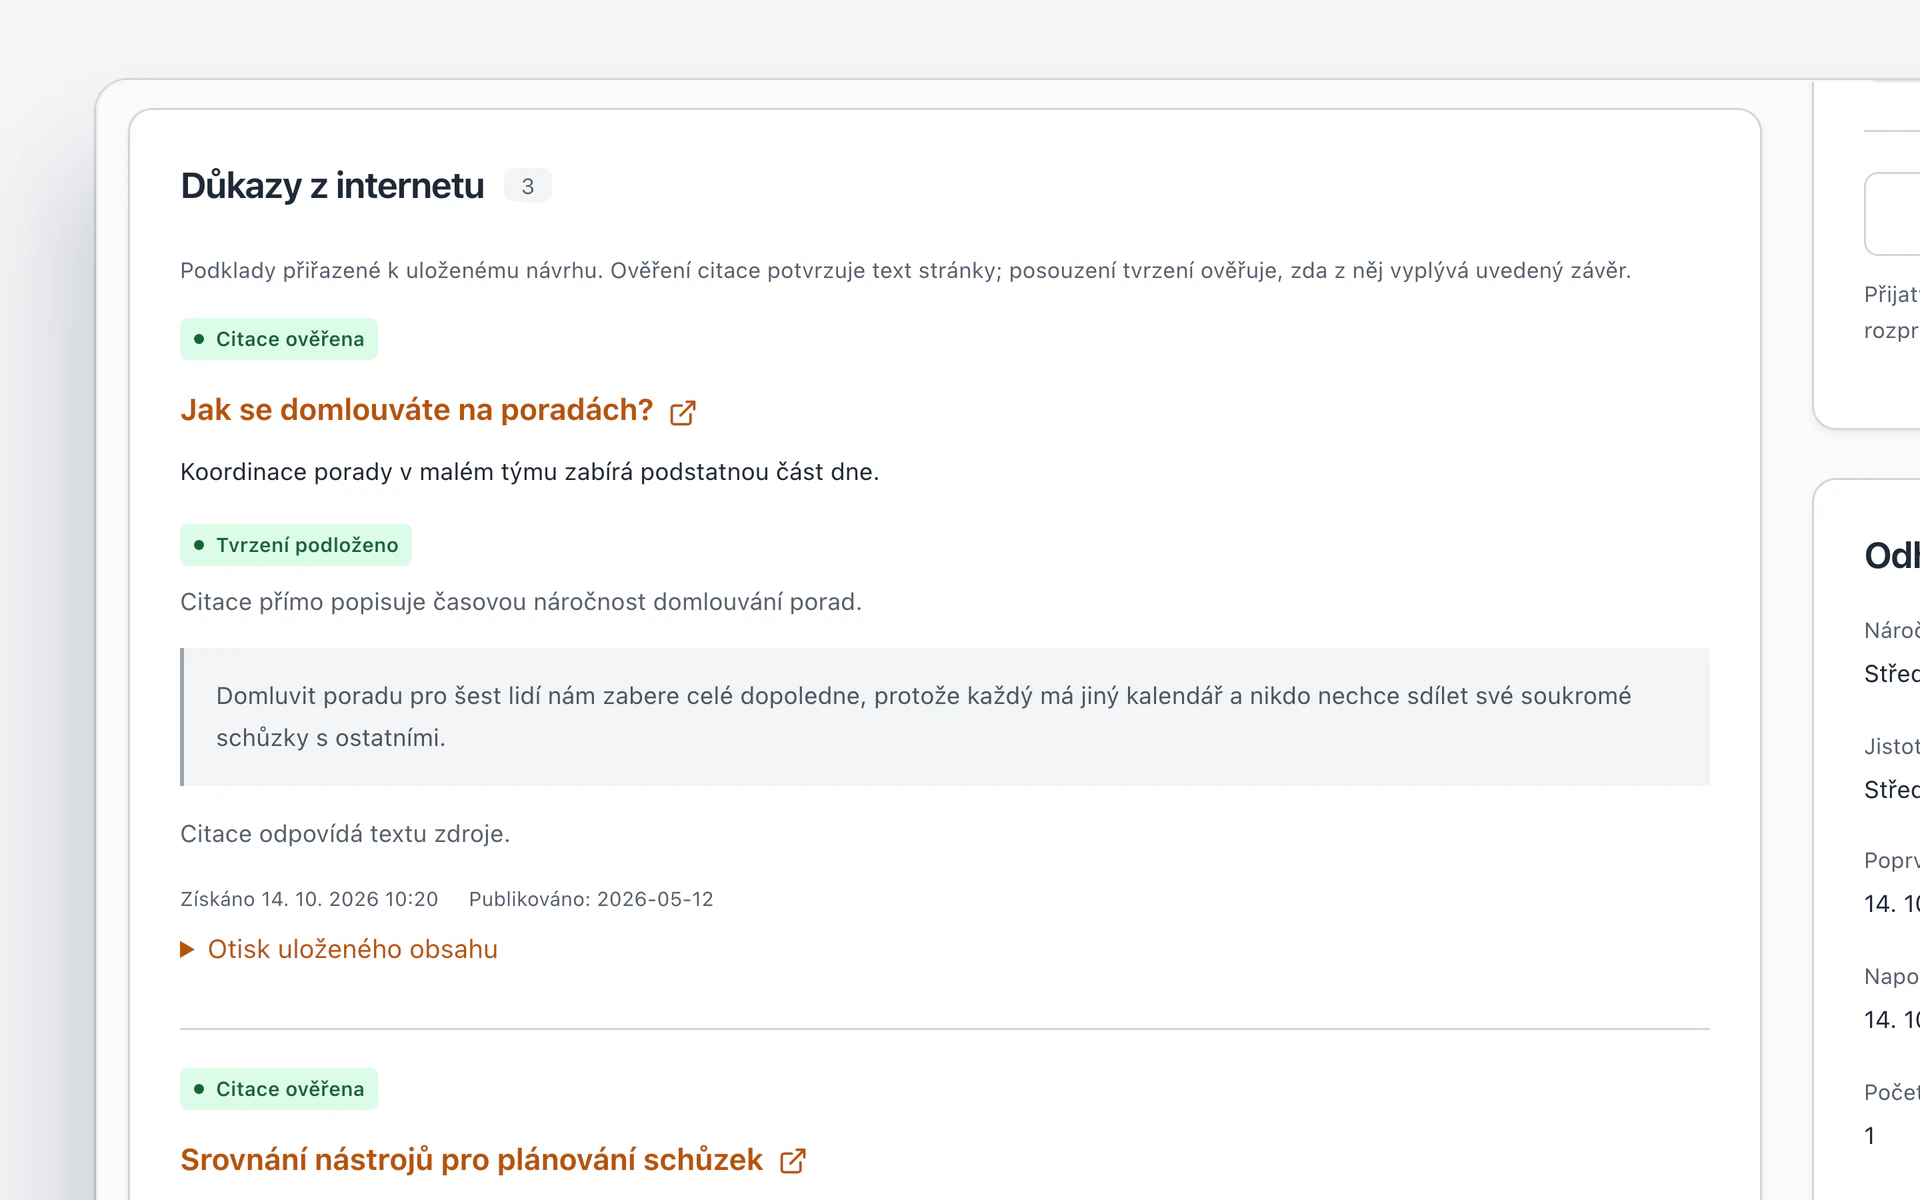Click the second 'Citace ověřena' badge near bottom
The image size is (1920, 1200).
pos(279,1089)
